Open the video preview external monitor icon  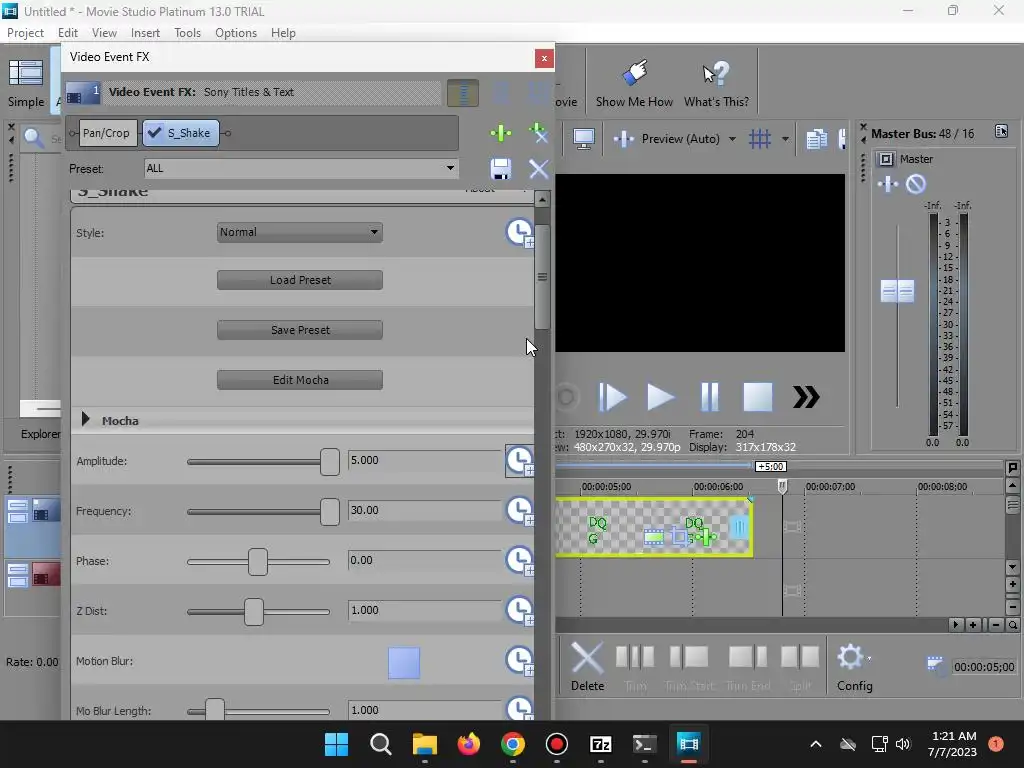(x=583, y=138)
